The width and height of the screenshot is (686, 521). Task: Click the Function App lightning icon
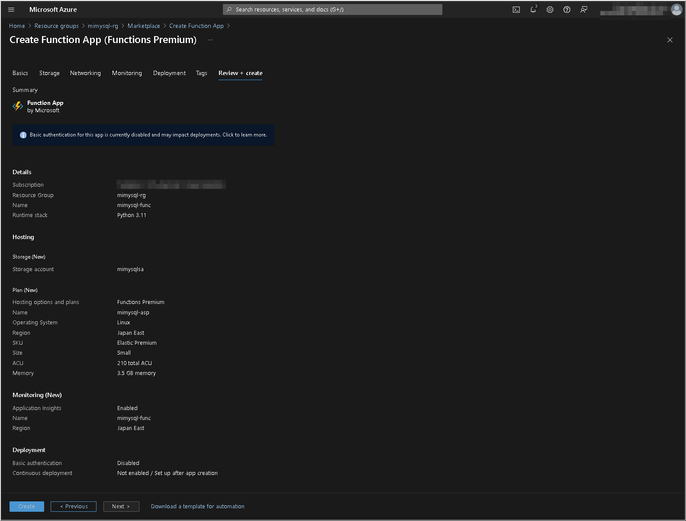pyautogui.click(x=18, y=106)
